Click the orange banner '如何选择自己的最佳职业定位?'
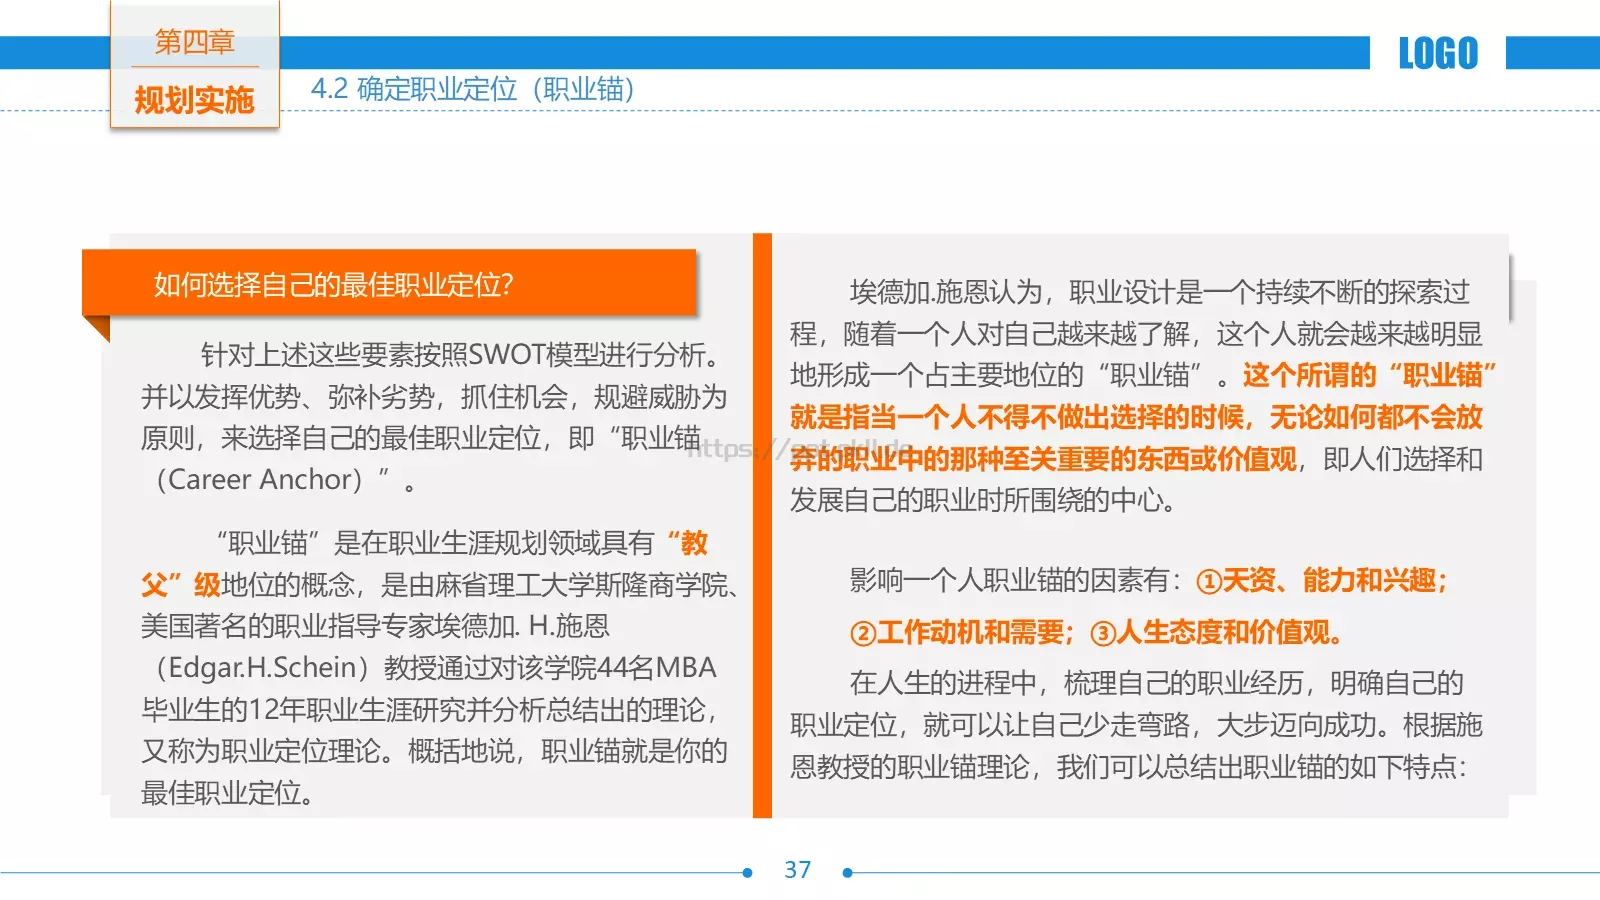This screenshot has width=1600, height=900. (389, 284)
